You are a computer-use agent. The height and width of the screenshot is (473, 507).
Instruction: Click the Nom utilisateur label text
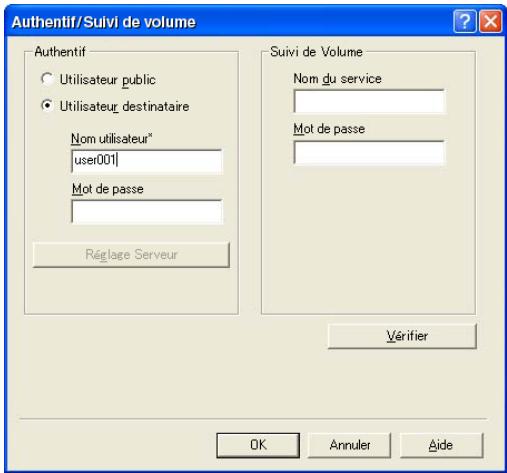(x=112, y=139)
